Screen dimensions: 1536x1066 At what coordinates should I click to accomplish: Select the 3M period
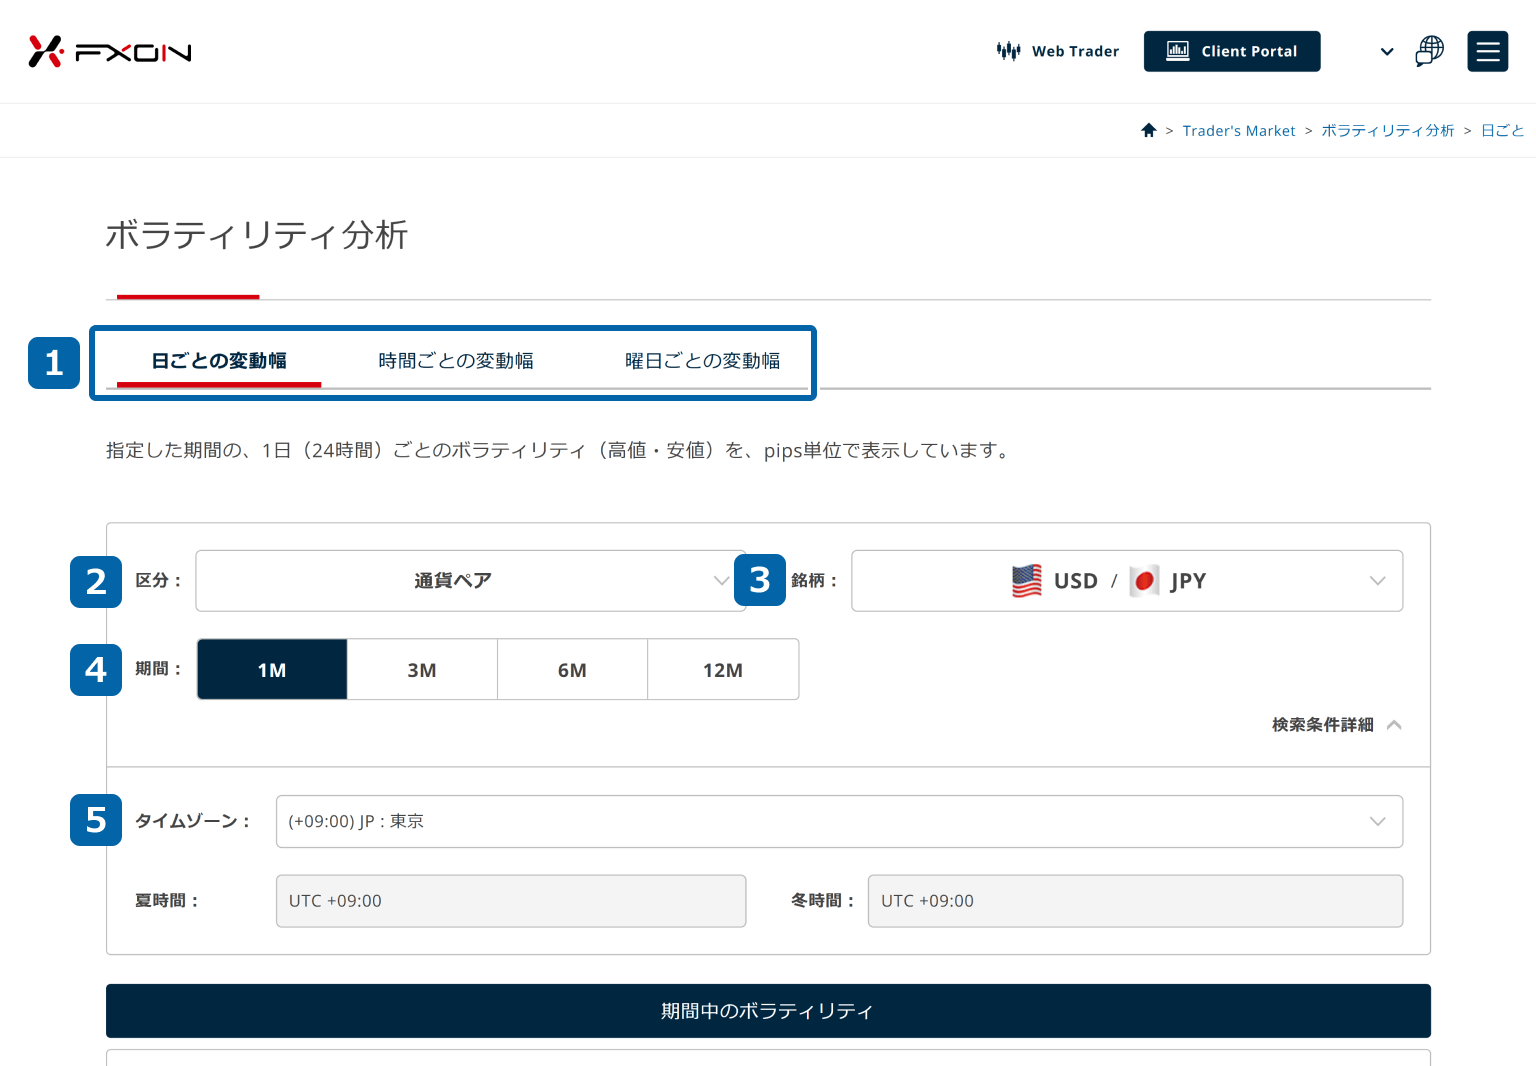coord(422,669)
